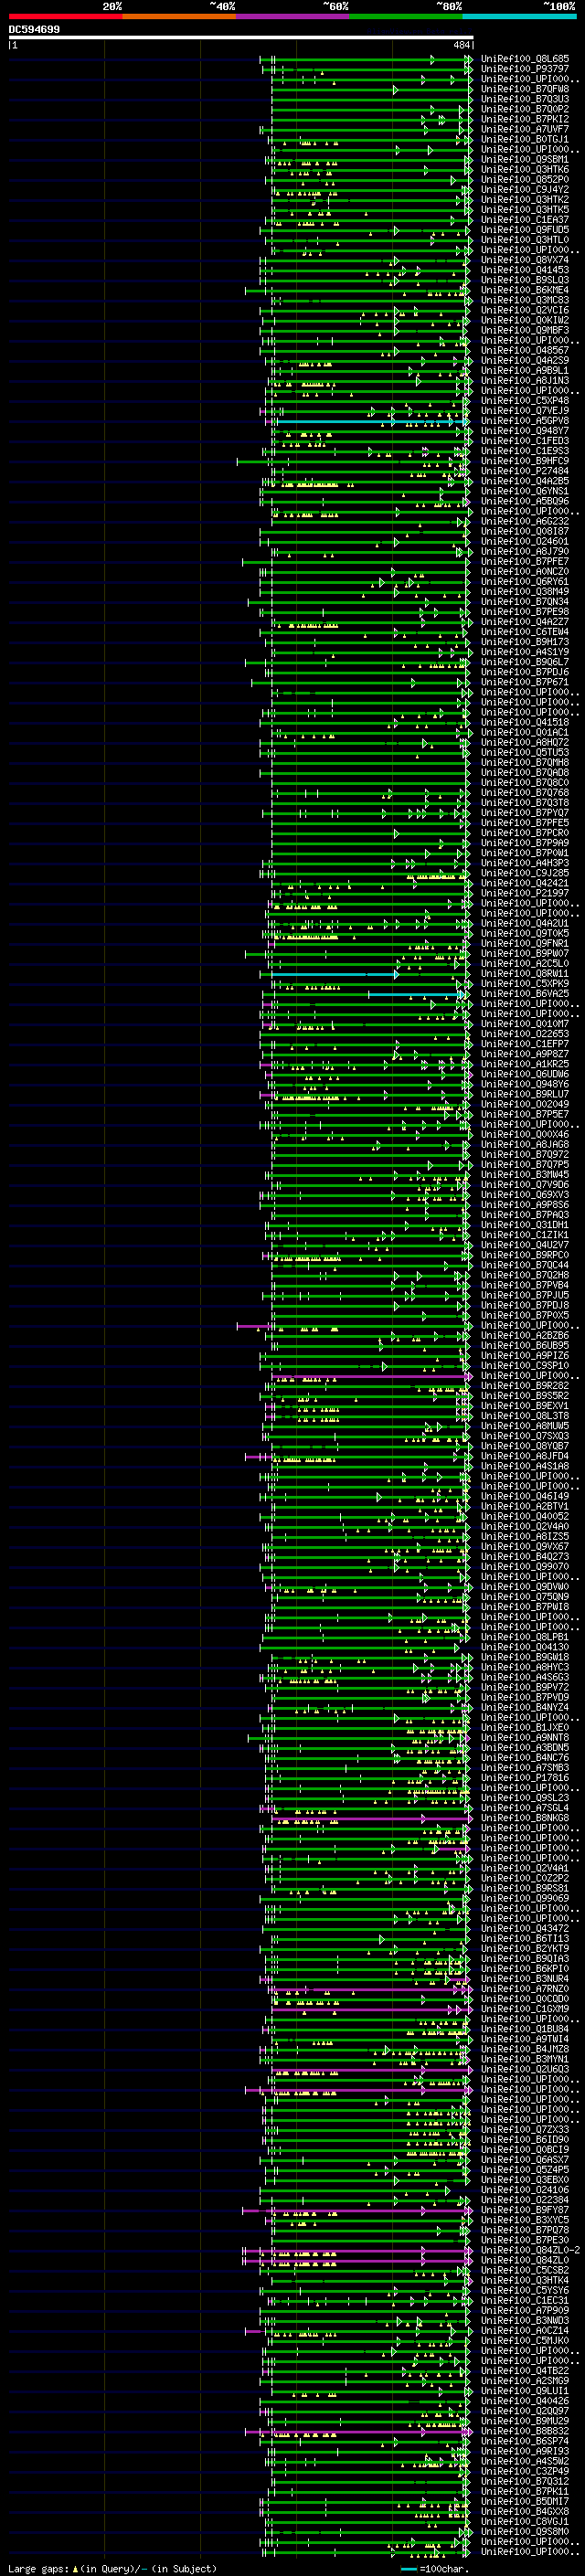Select subject label UniRef100_B7PKI2

(x=525, y=119)
